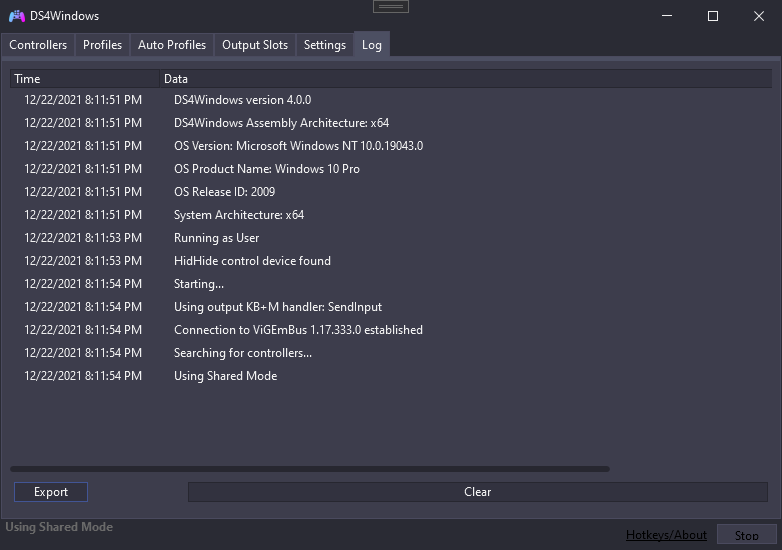Clear the log entries
The image size is (782, 550).
(477, 492)
